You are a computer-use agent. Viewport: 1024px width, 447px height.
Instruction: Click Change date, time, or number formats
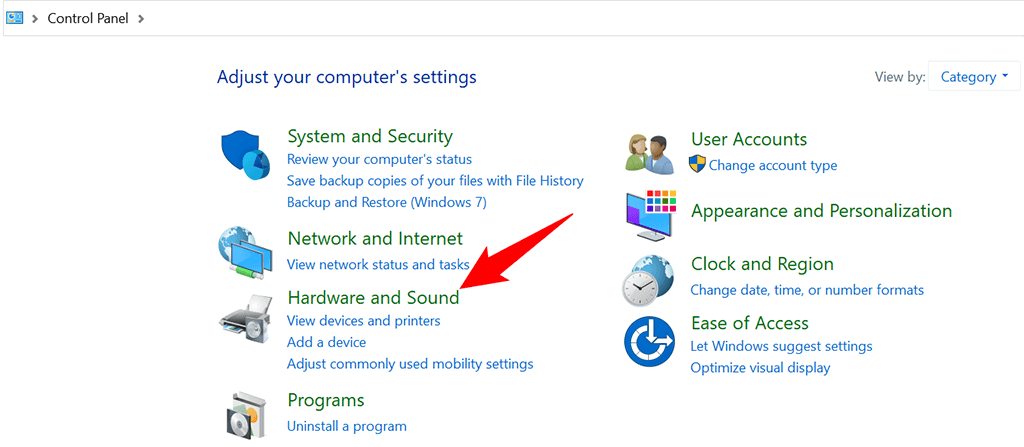tap(807, 290)
